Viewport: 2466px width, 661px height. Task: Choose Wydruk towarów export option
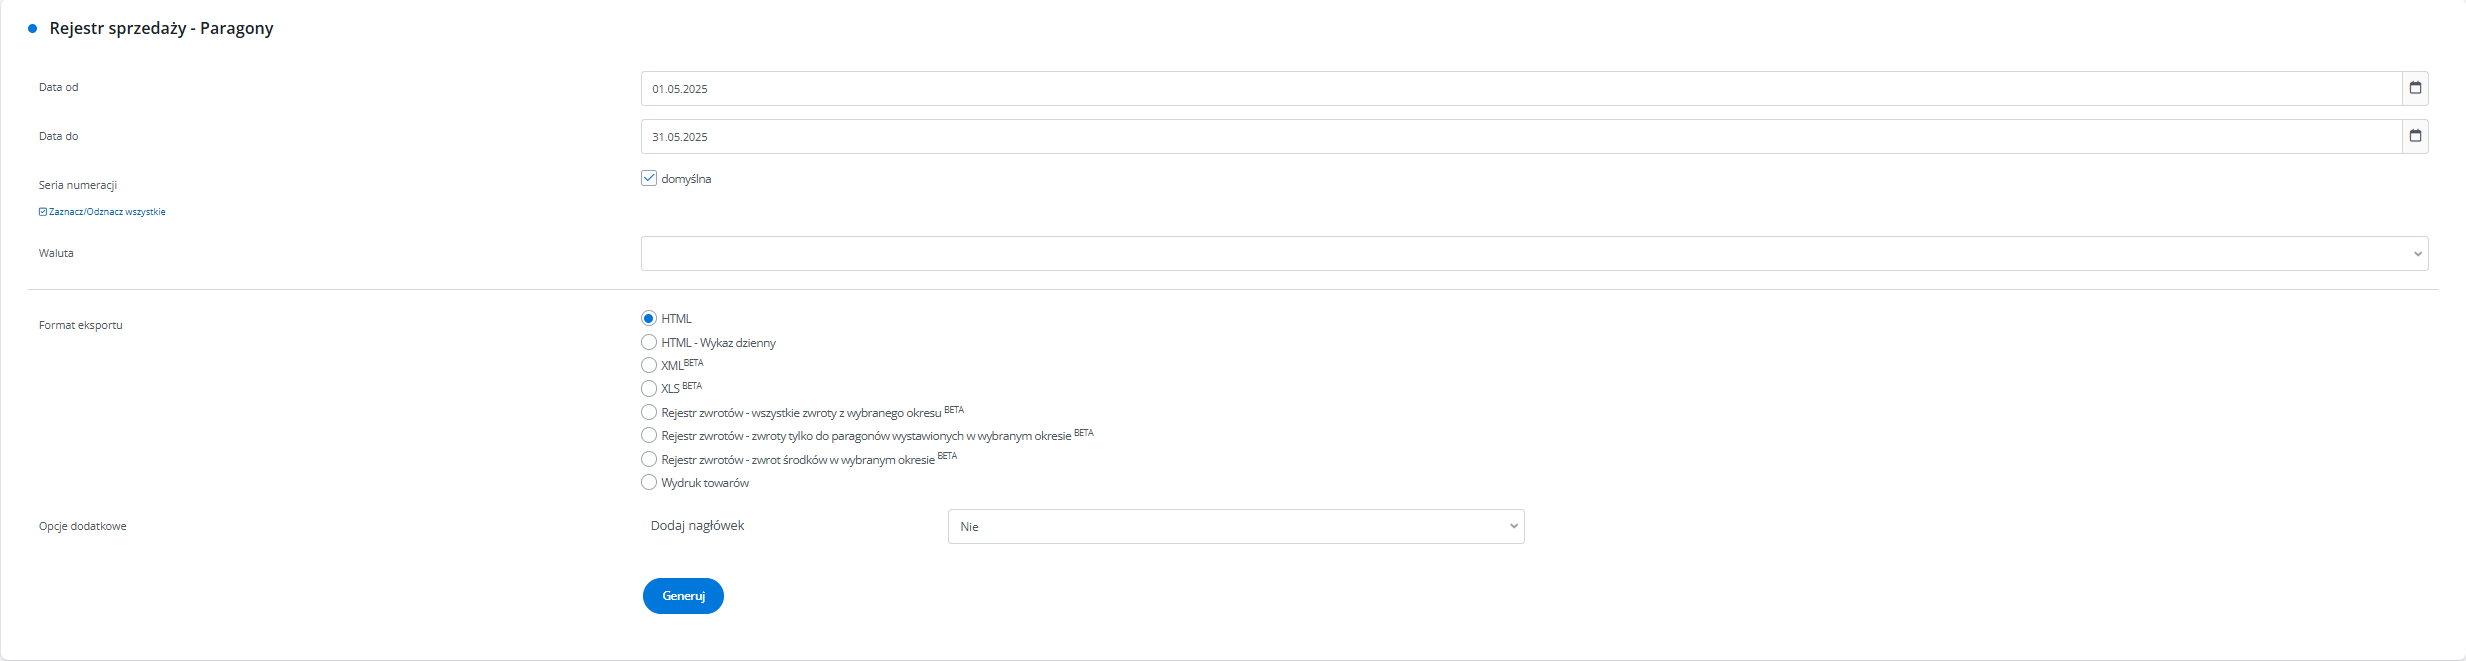point(649,482)
